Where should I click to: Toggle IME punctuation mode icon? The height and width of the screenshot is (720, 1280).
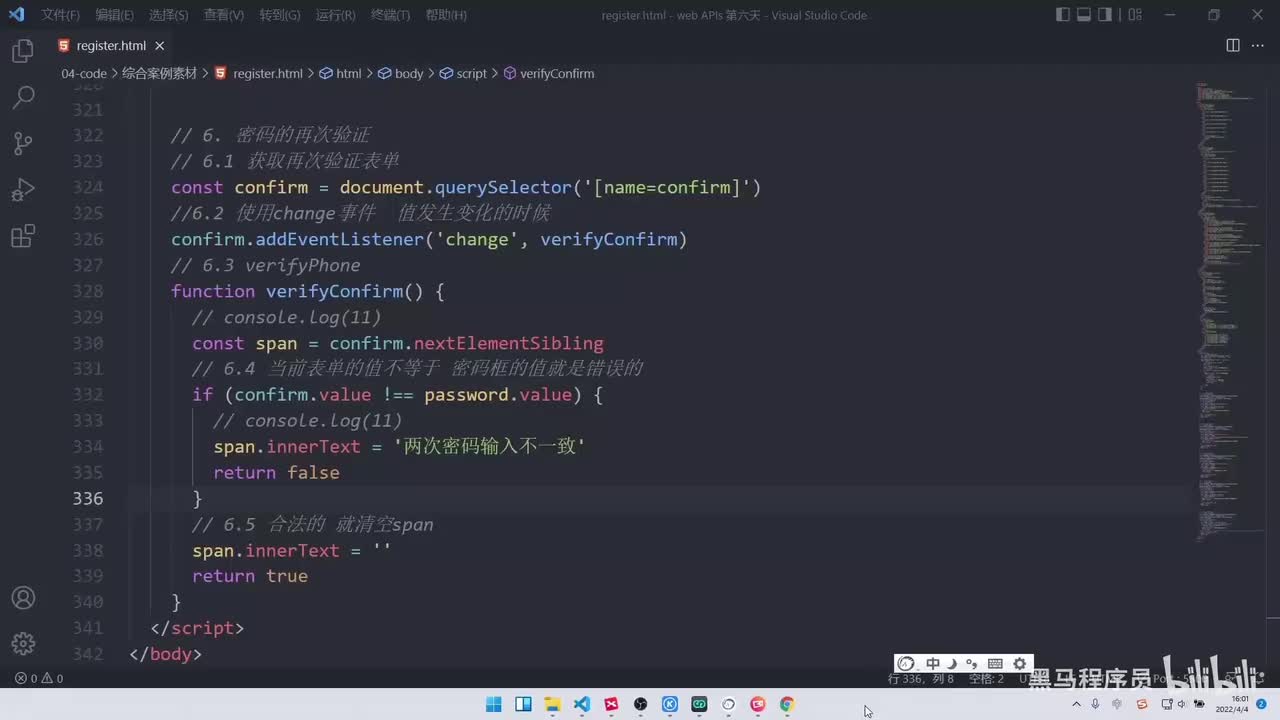point(972,664)
